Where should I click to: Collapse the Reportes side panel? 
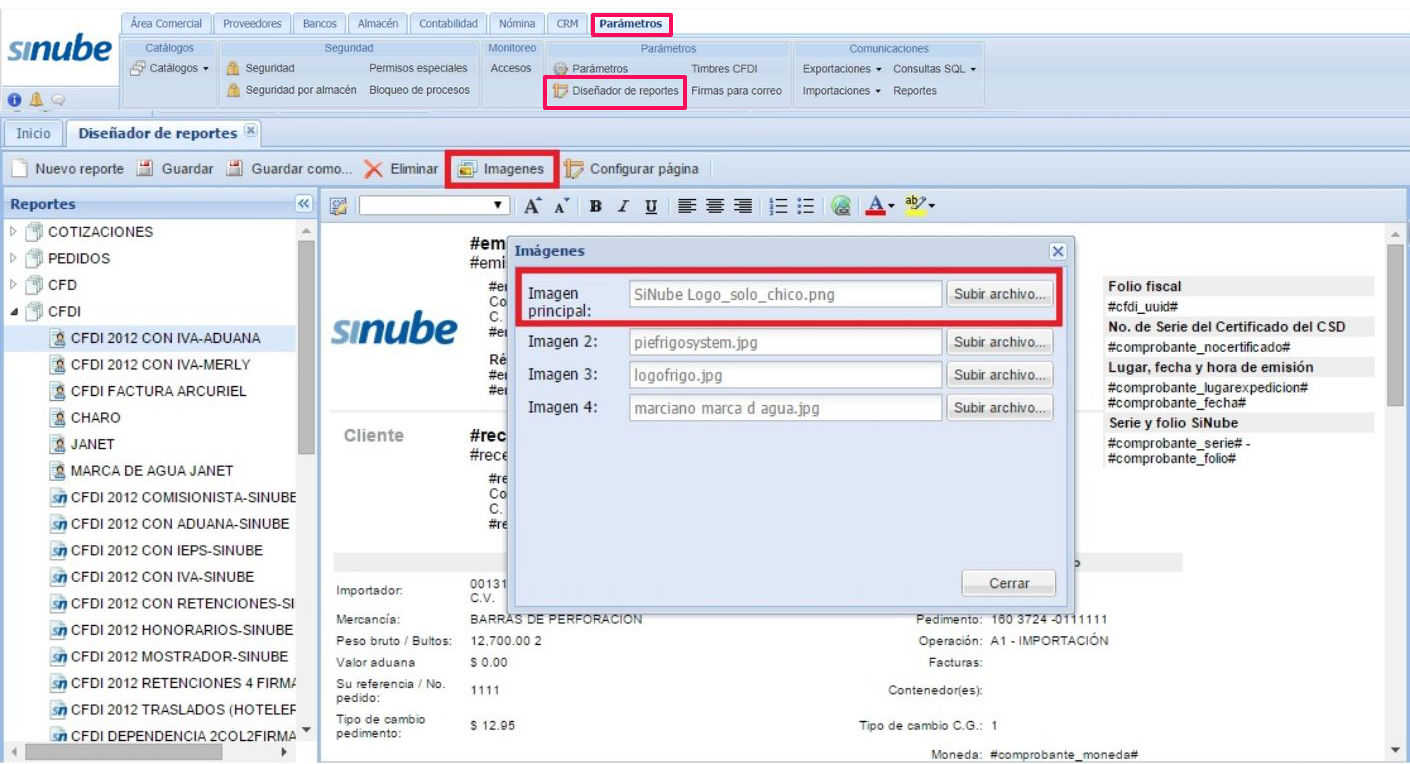click(304, 204)
